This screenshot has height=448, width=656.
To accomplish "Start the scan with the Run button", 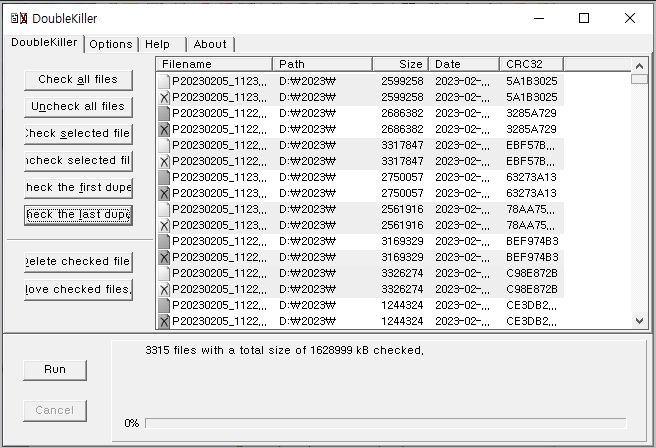I will pyautogui.click(x=55, y=370).
